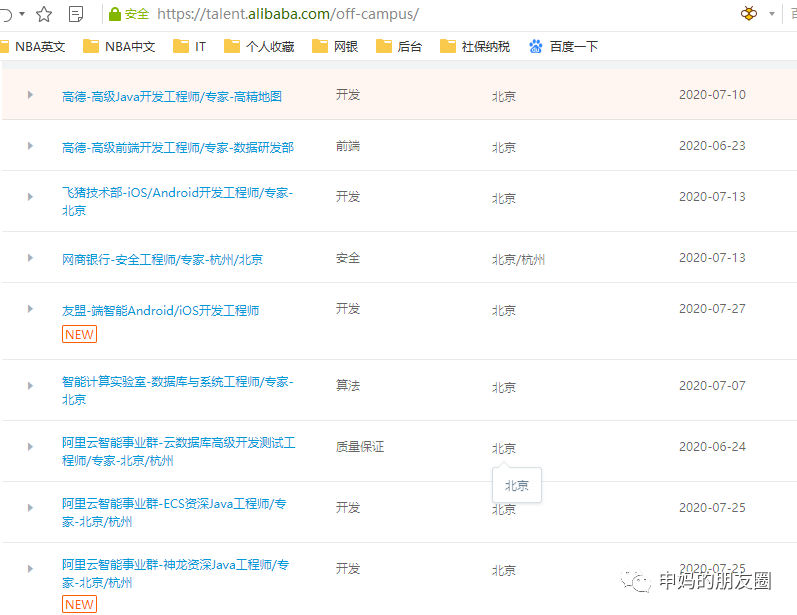This screenshot has width=797, height=615.
Task: Open job 阿里云智能事业群-神龙资深Java工程师
Action: pos(175,573)
